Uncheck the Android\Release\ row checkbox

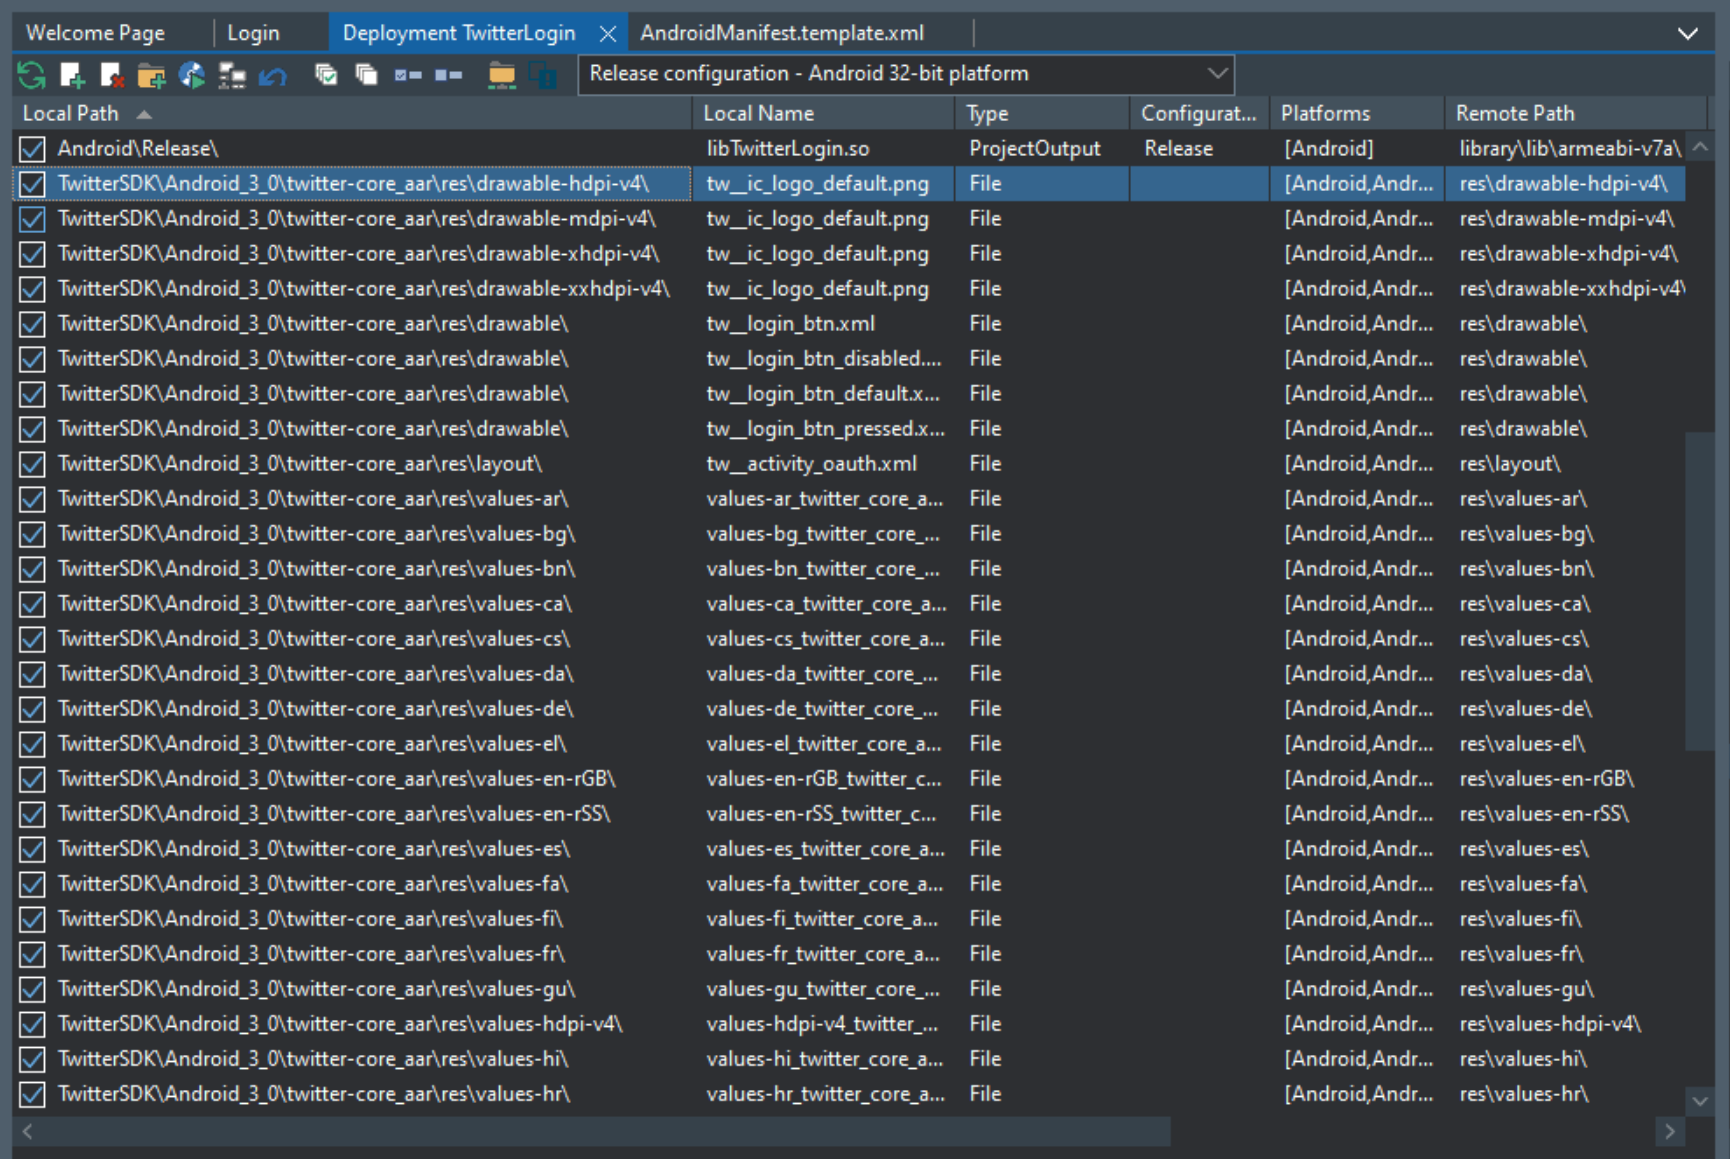point(32,149)
